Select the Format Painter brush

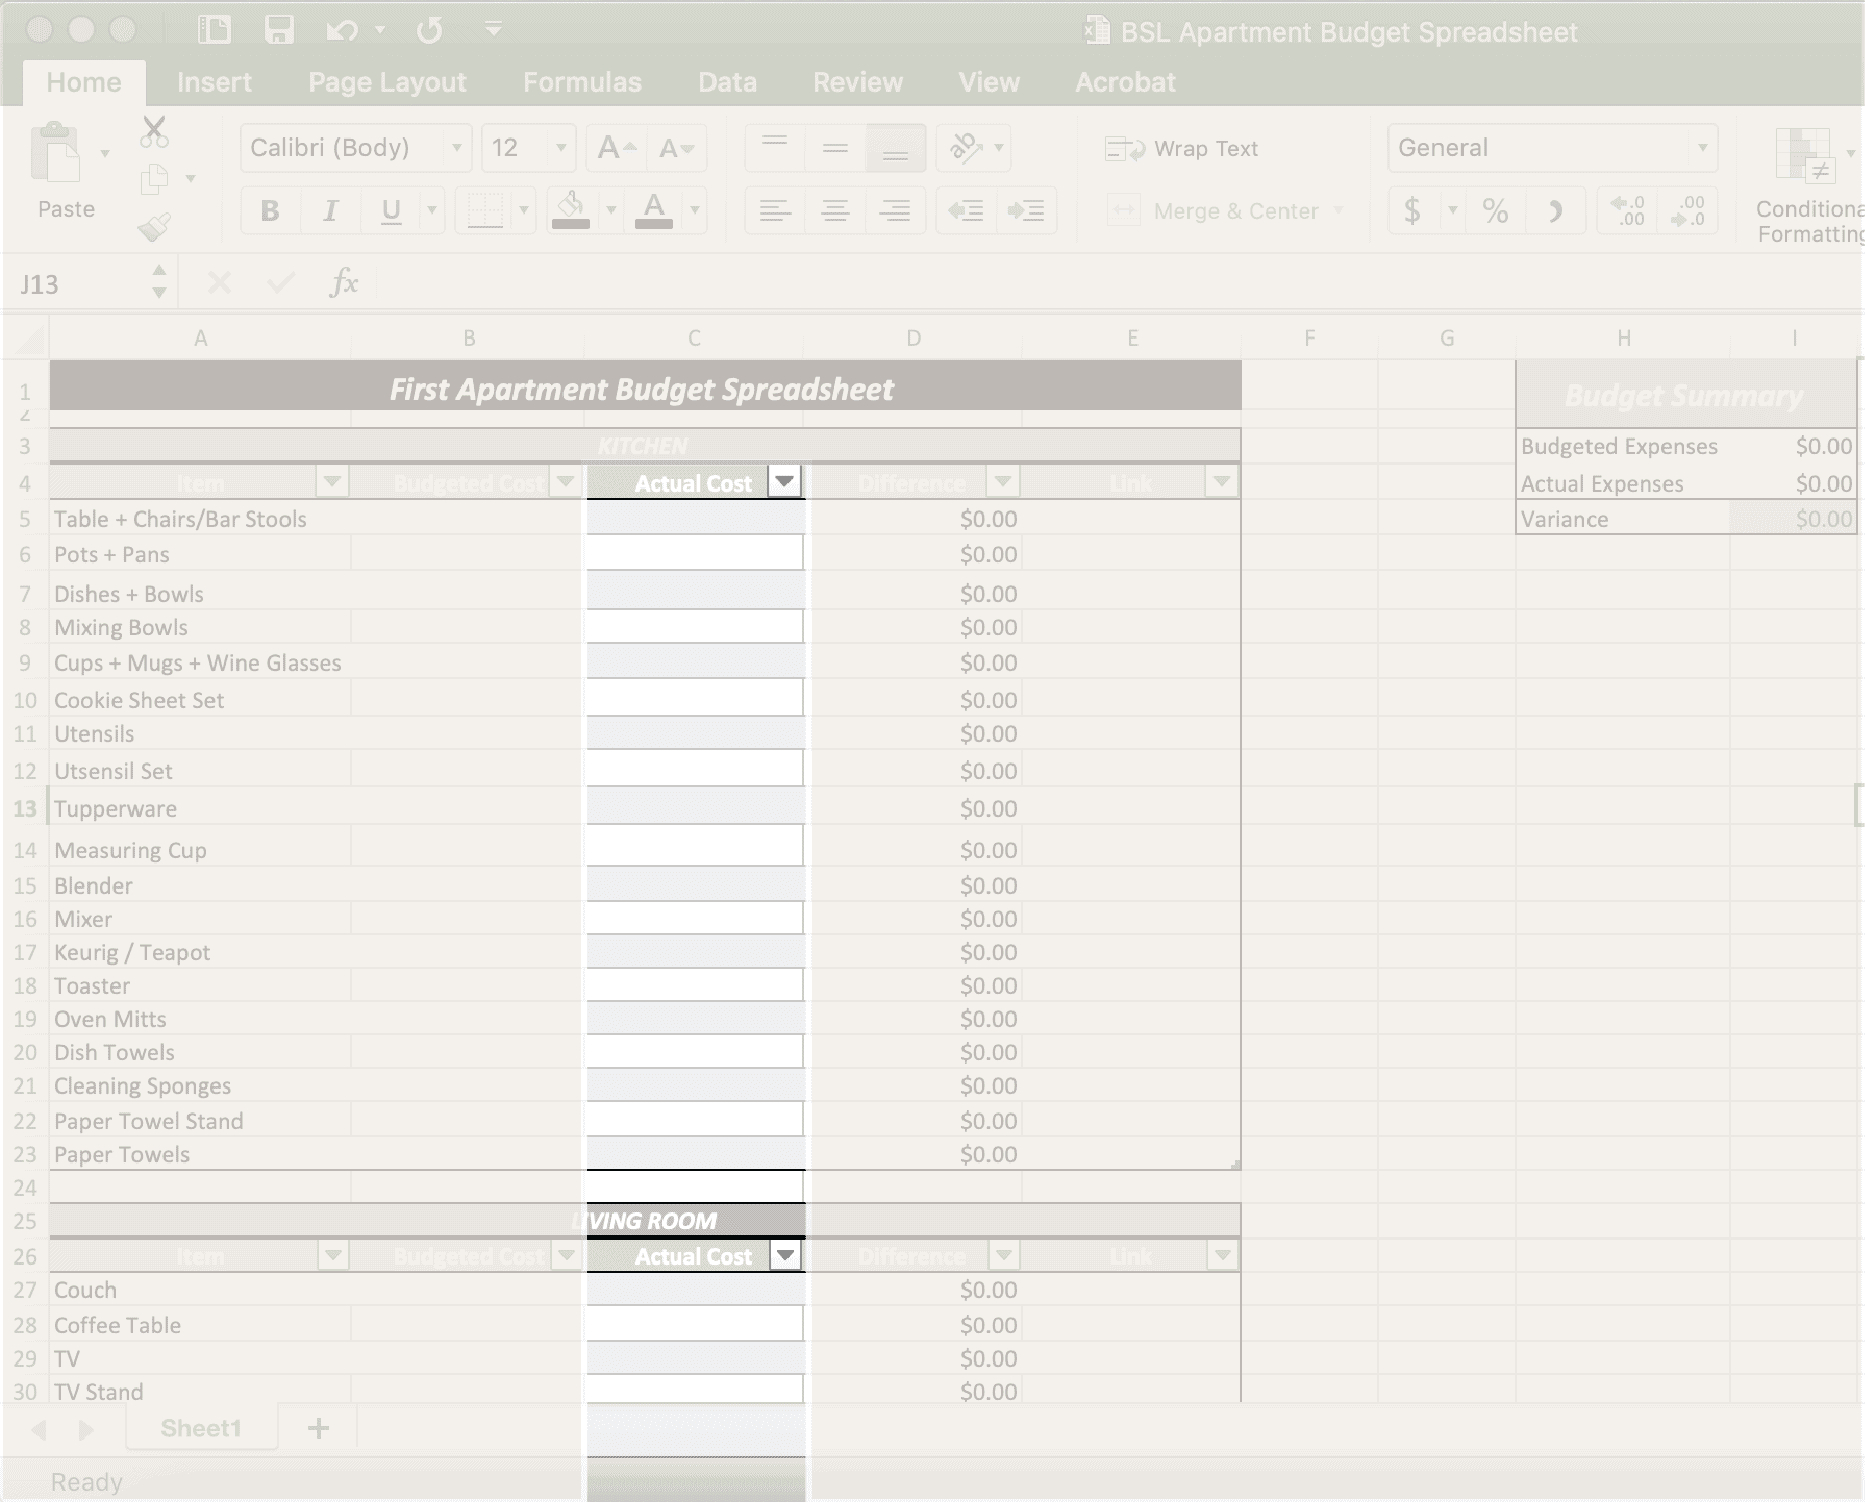pyautogui.click(x=154, y=228)
